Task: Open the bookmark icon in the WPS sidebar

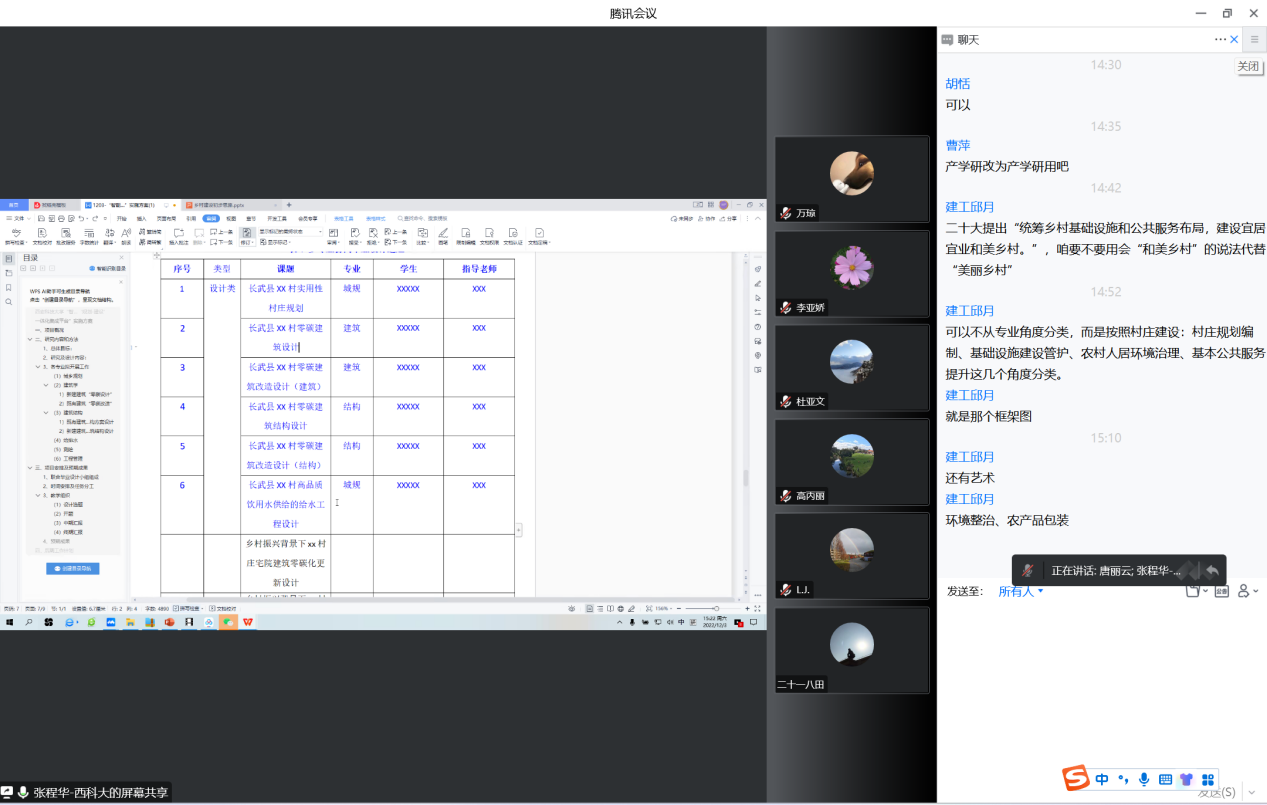Action: tap(8, 288)
